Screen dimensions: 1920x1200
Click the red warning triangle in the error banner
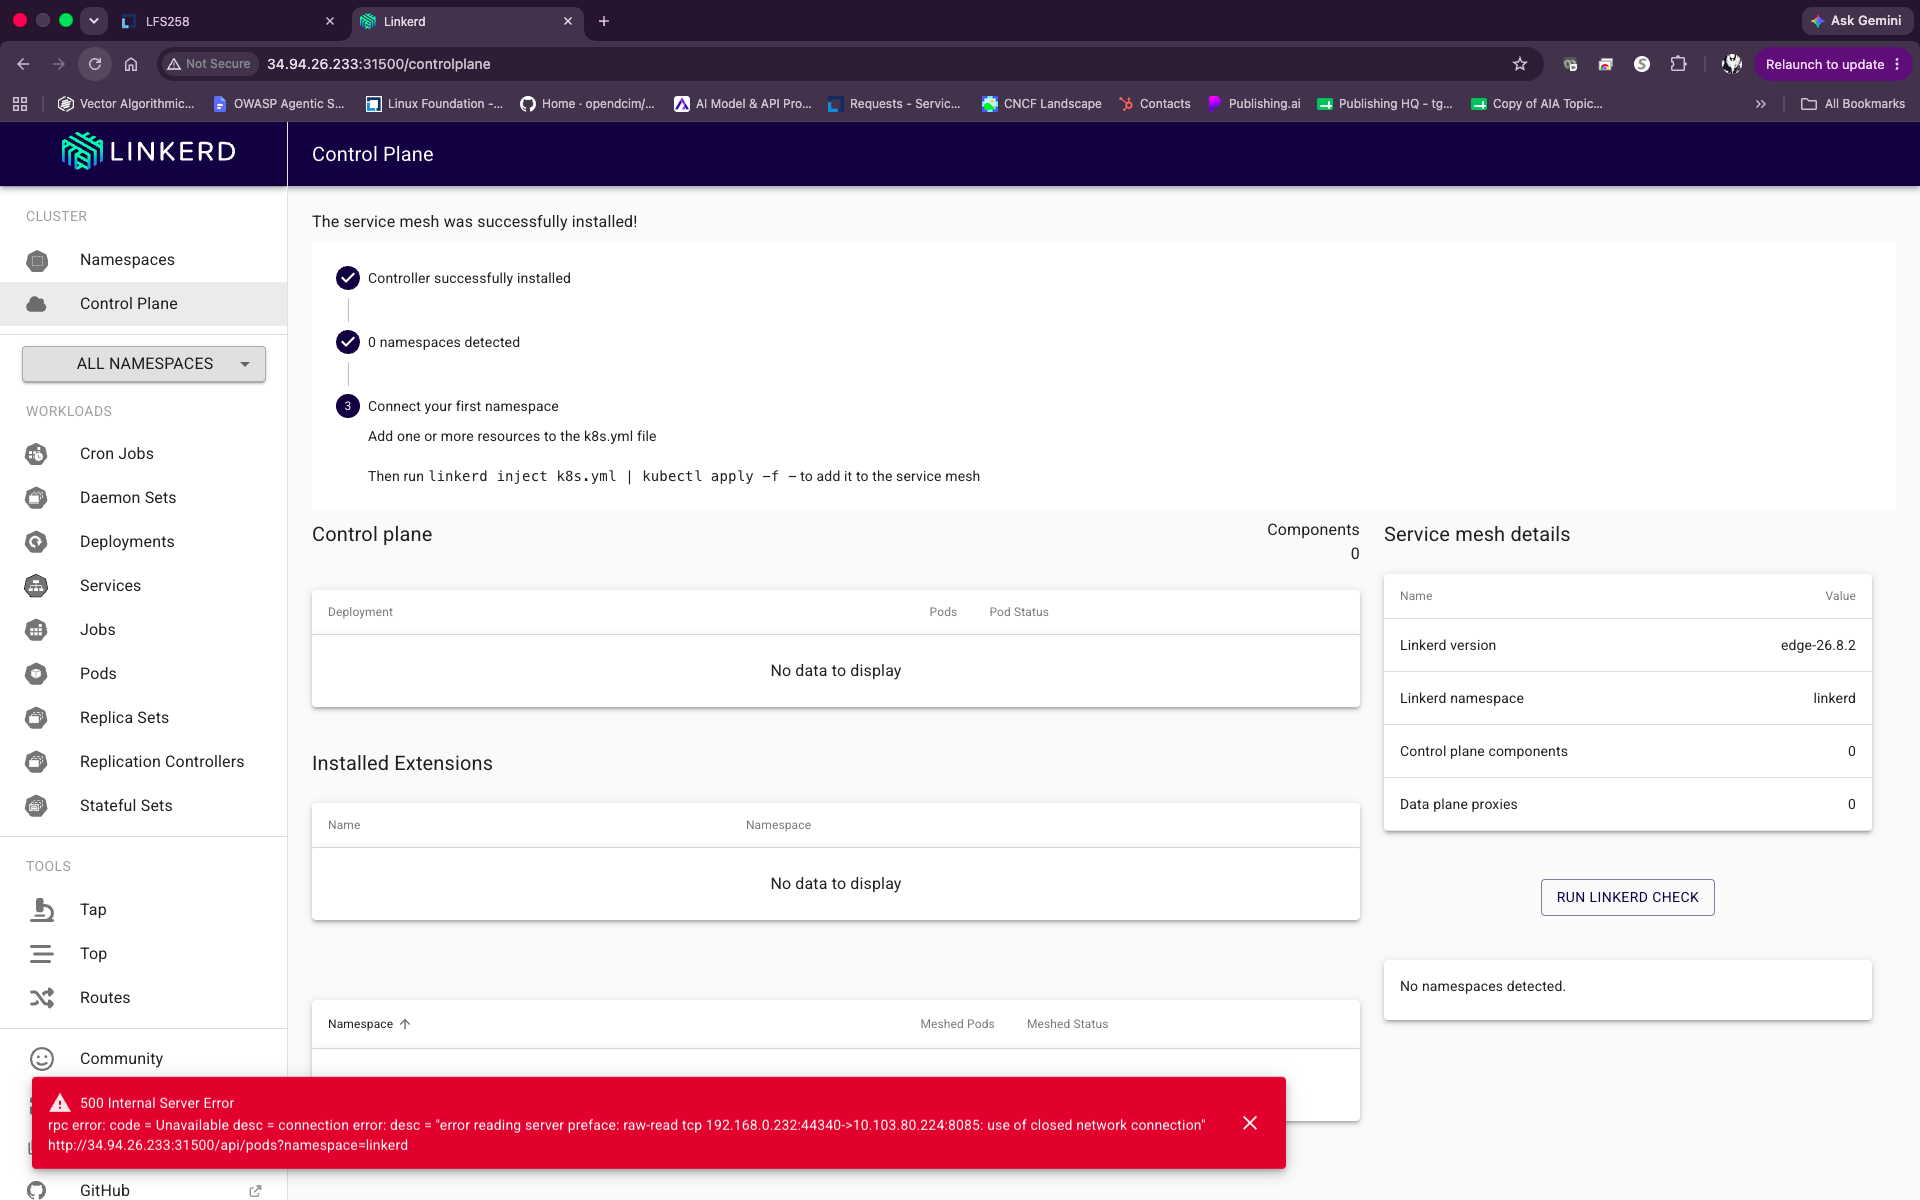(60, 1103)
